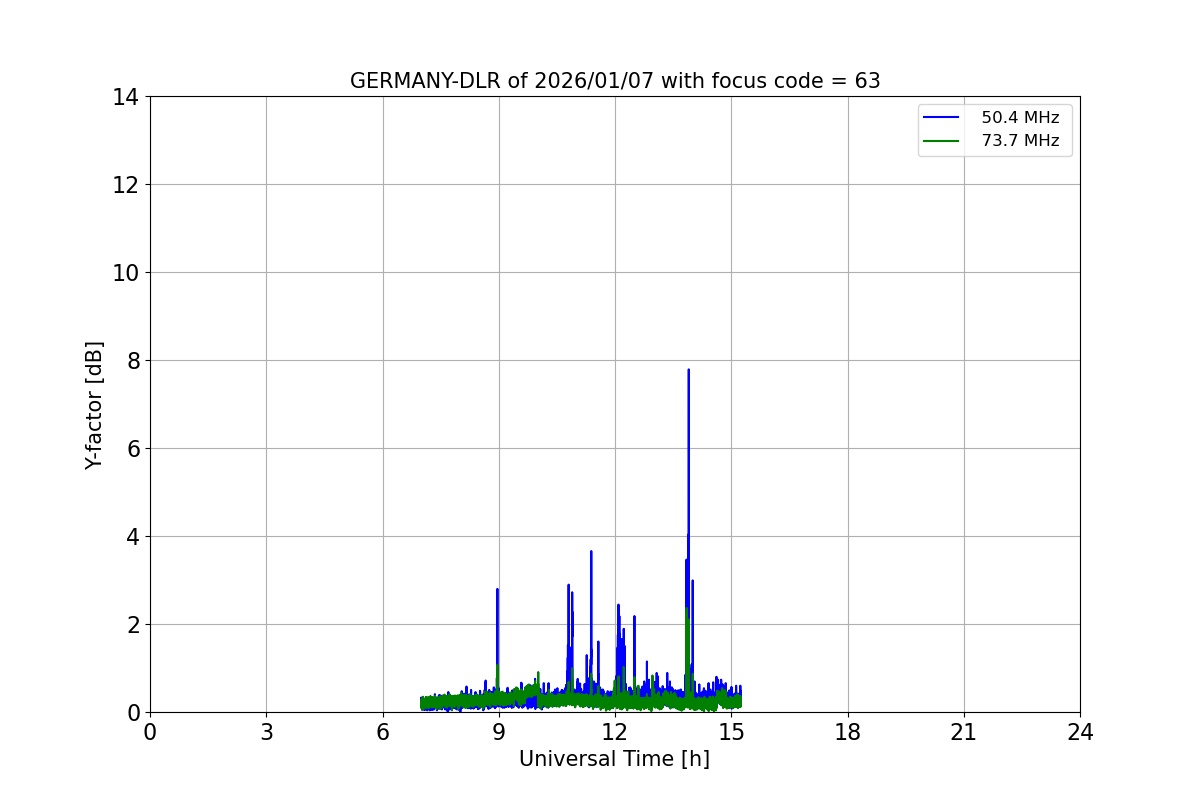This screenshot has height=800, width=1200.
Task: Click y-axis tick label 4
Action: (x=133, y=537)
